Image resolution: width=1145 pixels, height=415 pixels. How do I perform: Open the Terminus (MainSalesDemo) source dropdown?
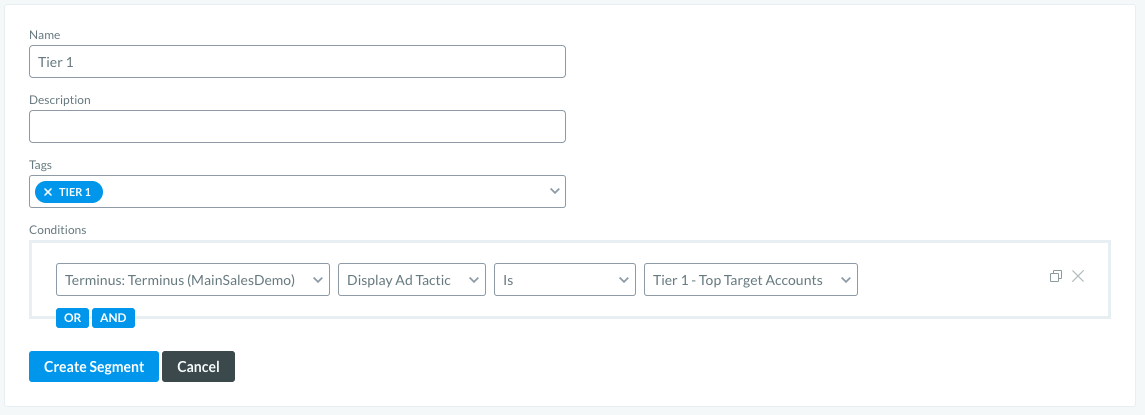(193, 280)
